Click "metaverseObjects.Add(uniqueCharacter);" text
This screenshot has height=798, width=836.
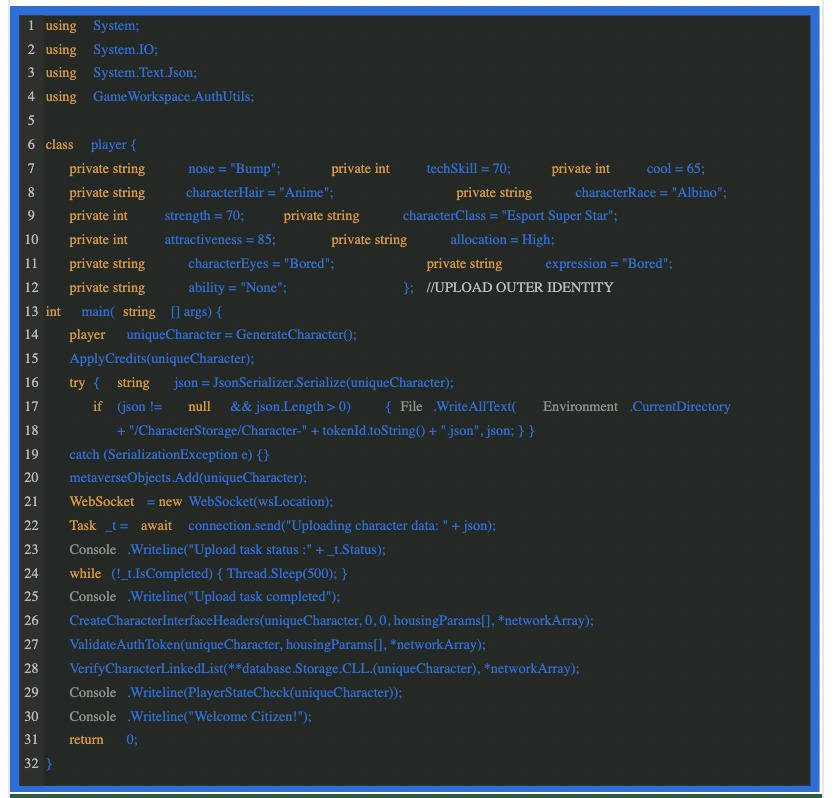point(188,477)
